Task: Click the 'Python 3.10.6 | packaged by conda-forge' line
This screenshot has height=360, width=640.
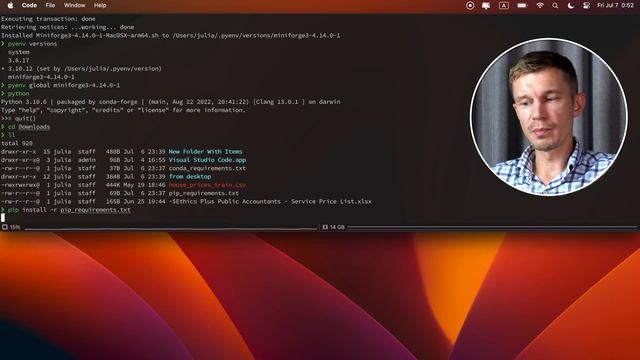Action: [170, 102]
